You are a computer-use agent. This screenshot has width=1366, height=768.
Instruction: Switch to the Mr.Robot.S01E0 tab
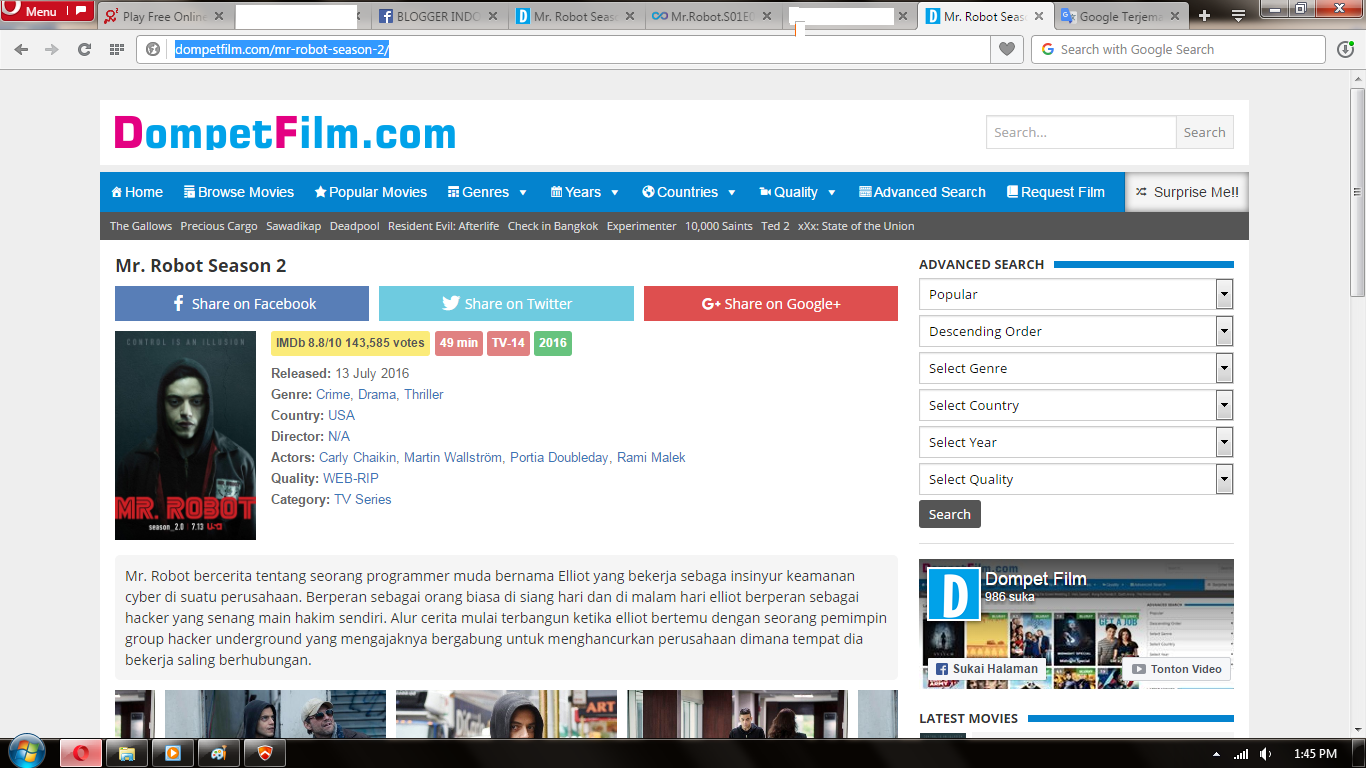(714, 16)
